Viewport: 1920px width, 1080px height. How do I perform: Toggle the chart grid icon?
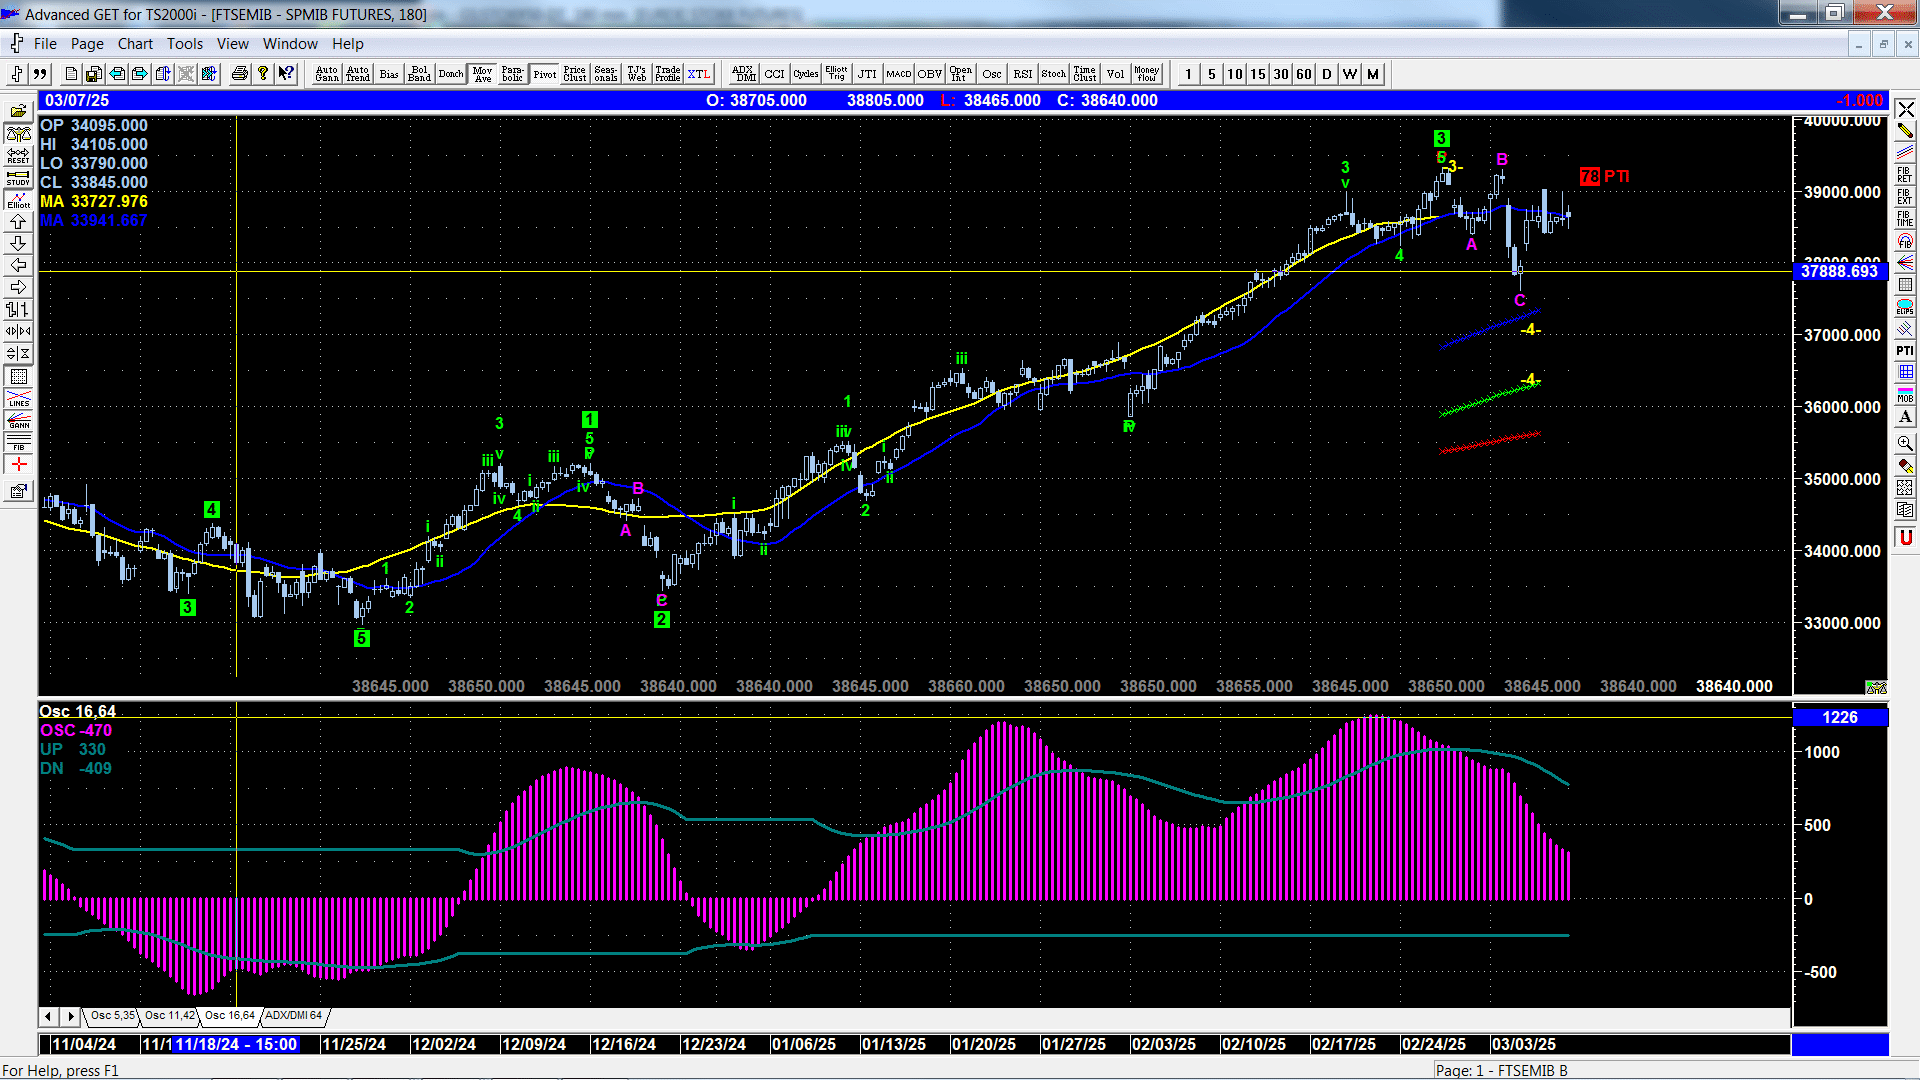18,376
